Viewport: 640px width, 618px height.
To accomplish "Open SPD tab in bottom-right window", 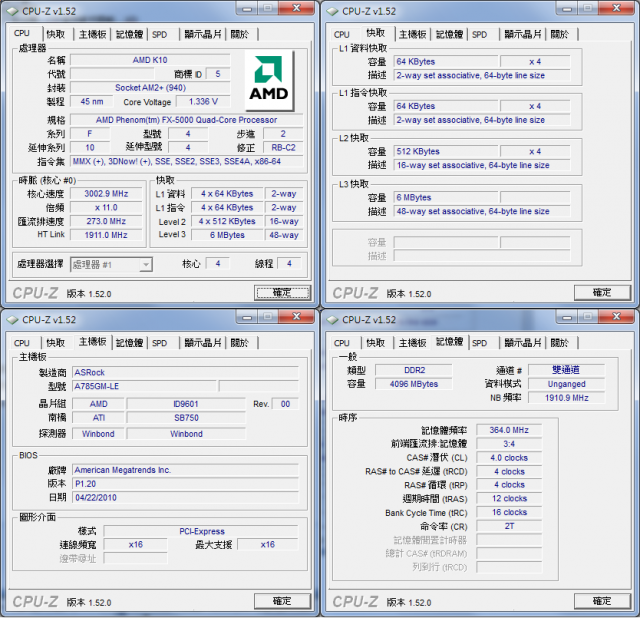I will [x=480, y=343].
